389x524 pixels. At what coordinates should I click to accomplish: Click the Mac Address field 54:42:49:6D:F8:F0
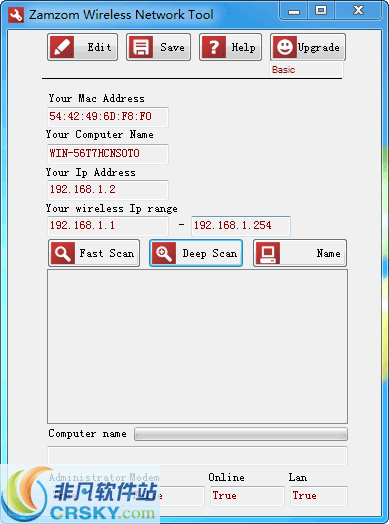(108, 117)
